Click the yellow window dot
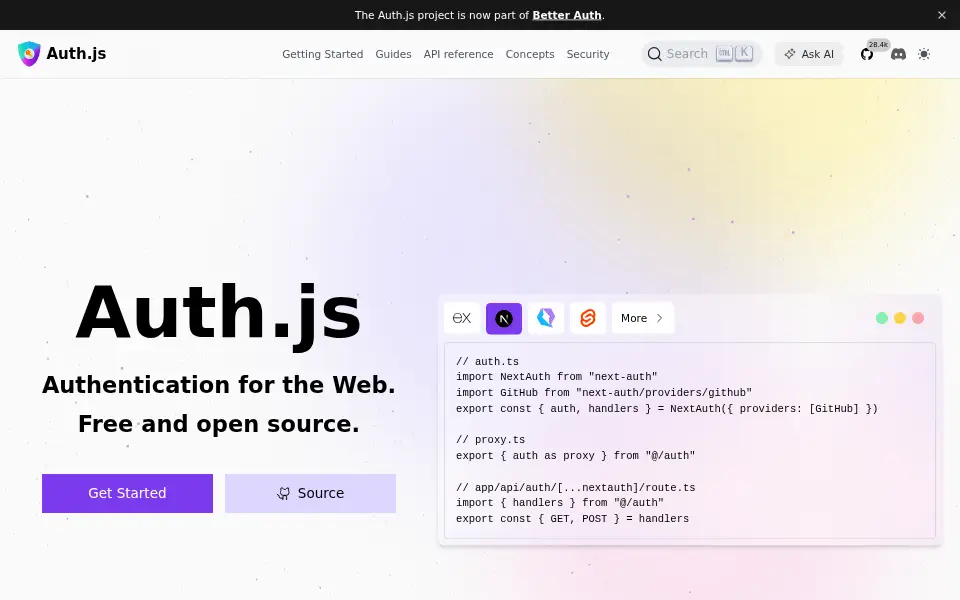 pyautogui.click(x=899, y=318)
